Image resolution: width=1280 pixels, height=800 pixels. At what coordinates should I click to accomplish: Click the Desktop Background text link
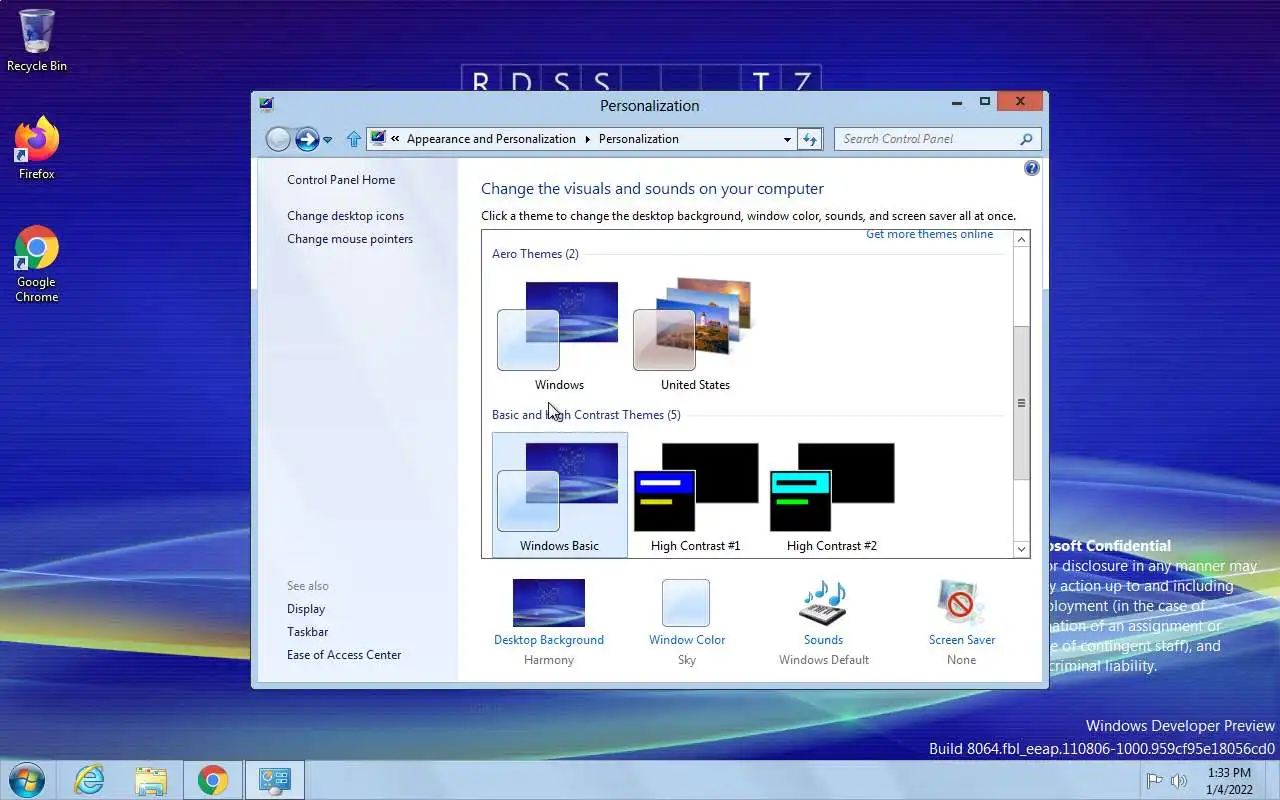[x=549, y=640]
